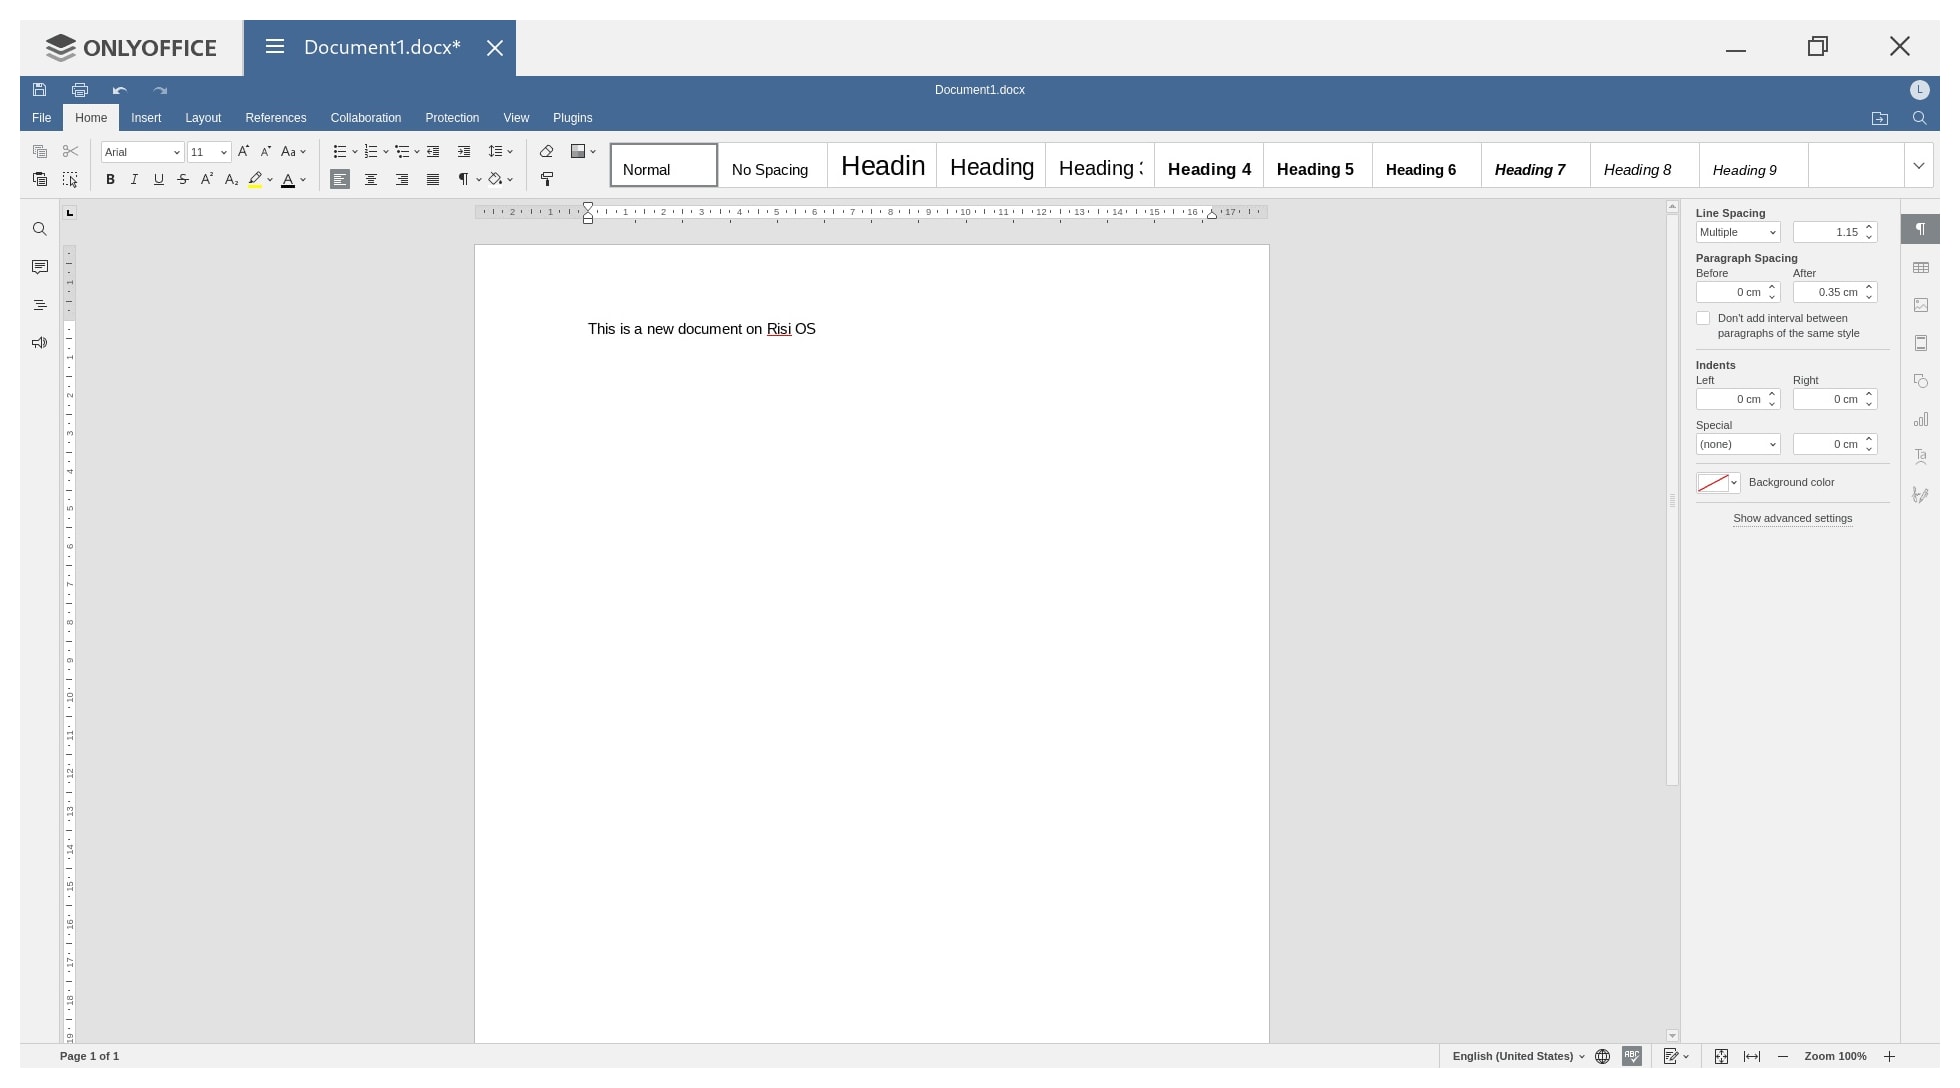Open signature settings in the right sidebar
1960x1088 pixels.
pyautogui.click(x=1921, y=495)
